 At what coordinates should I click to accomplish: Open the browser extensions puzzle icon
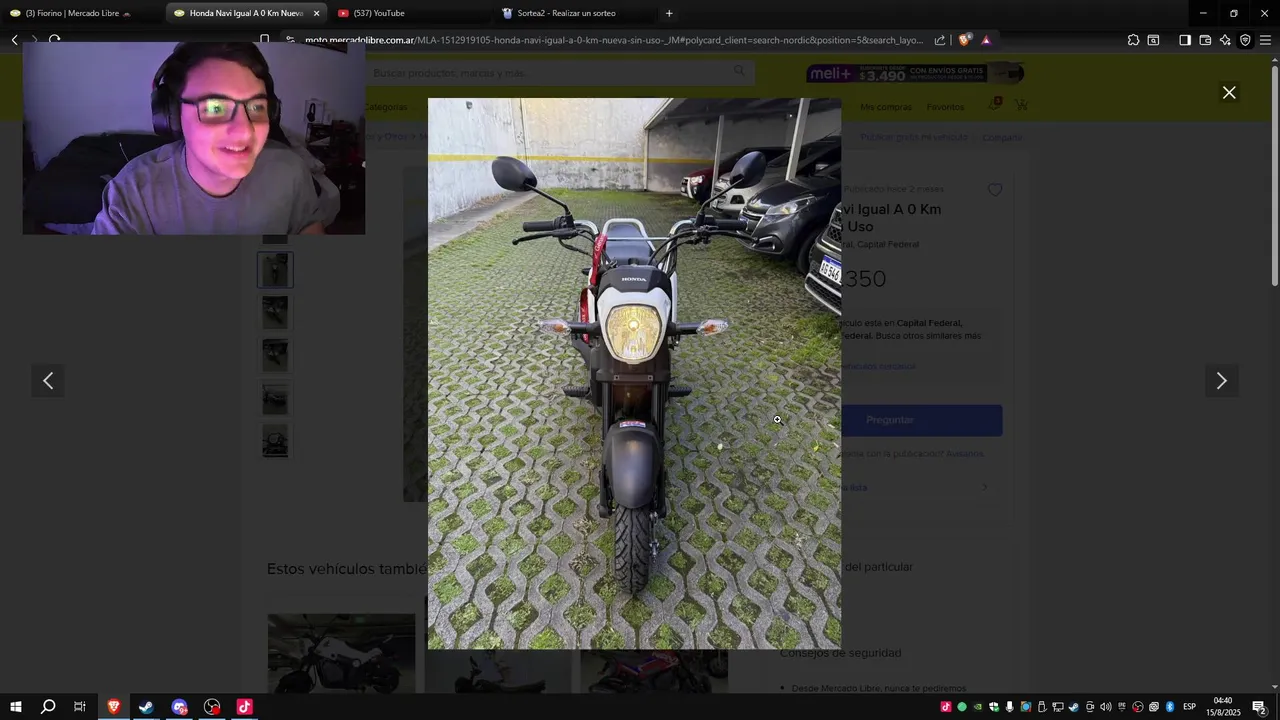pyautogui.click(x=1133, y=40)
